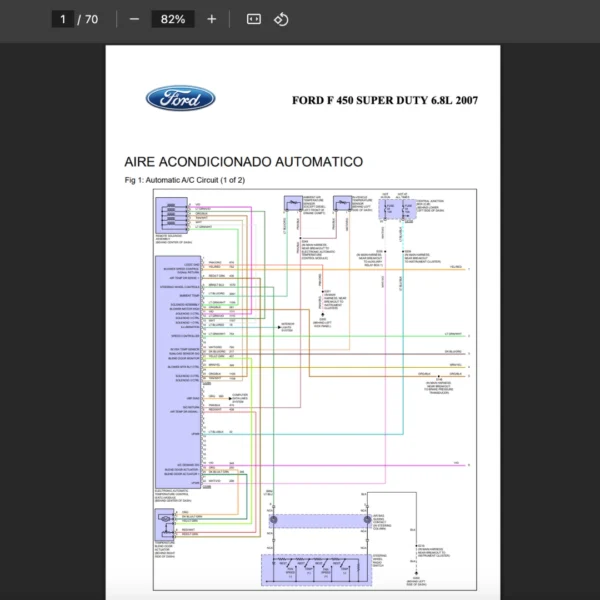Click the large blue temperature control module block
This screenshot has width=600, height=600.
click(x=178, y=370)
